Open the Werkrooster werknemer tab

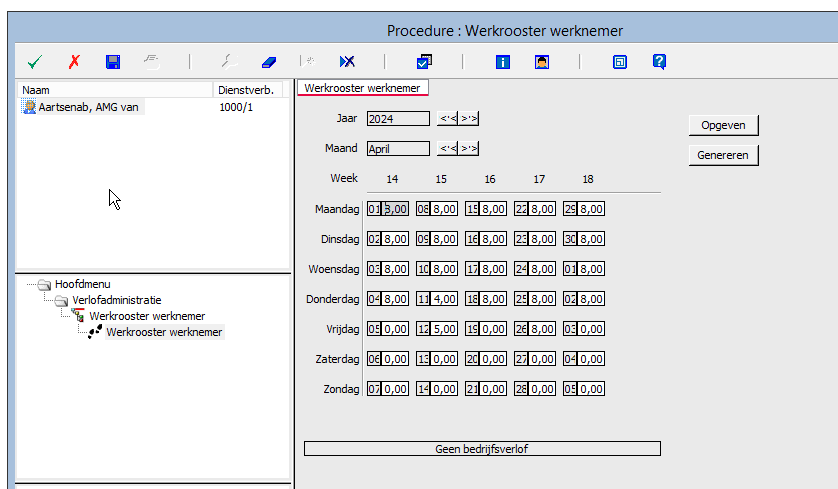point(362,88)
